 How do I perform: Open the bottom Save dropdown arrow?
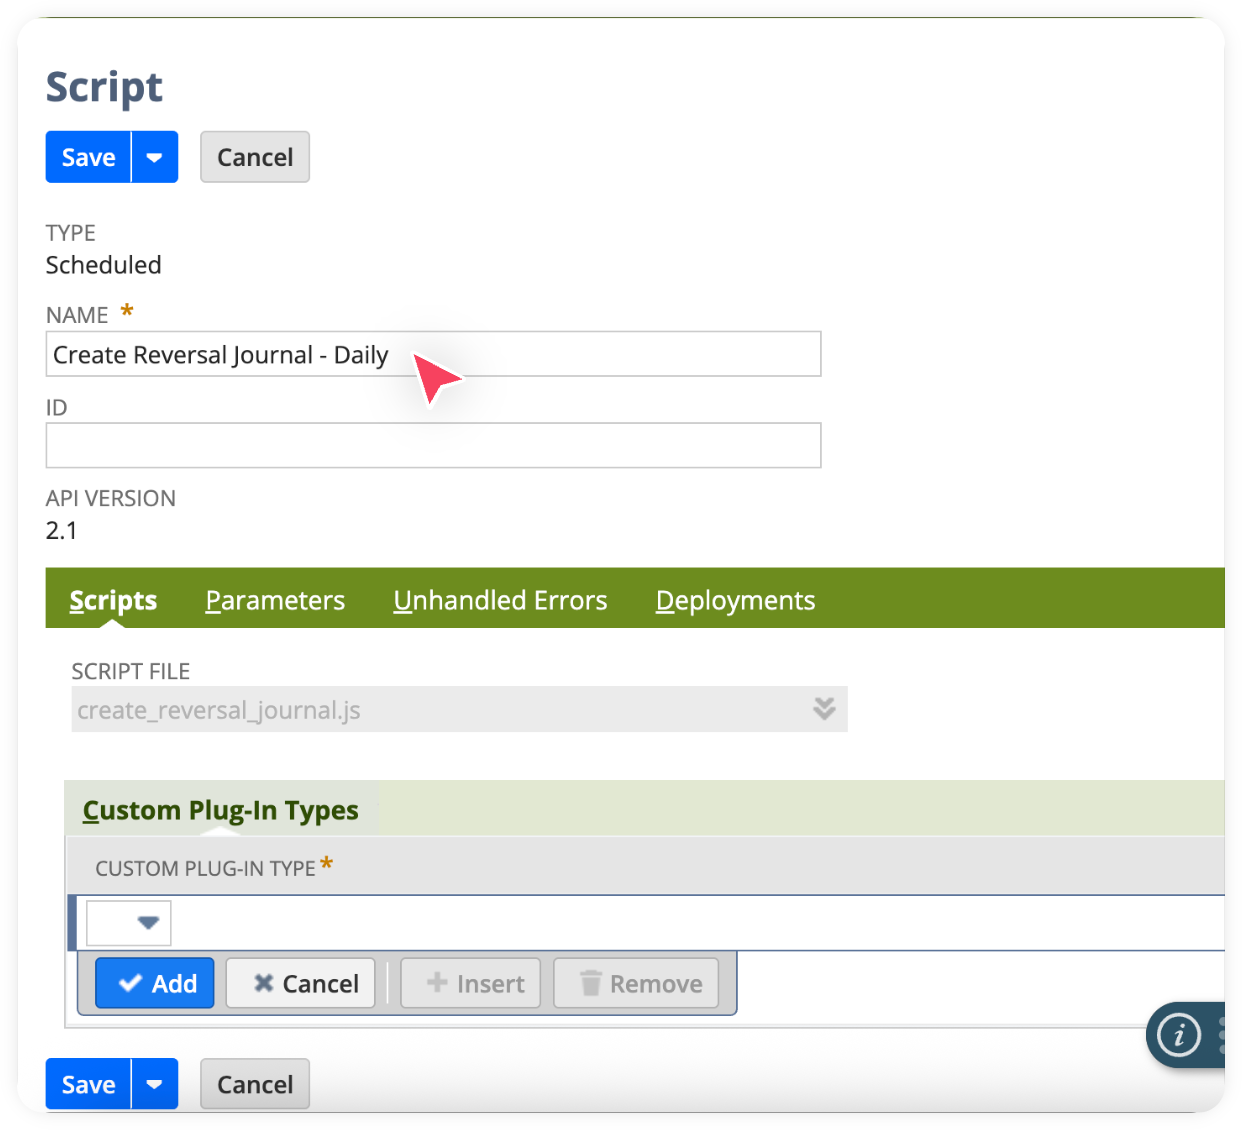(155, 1084)
